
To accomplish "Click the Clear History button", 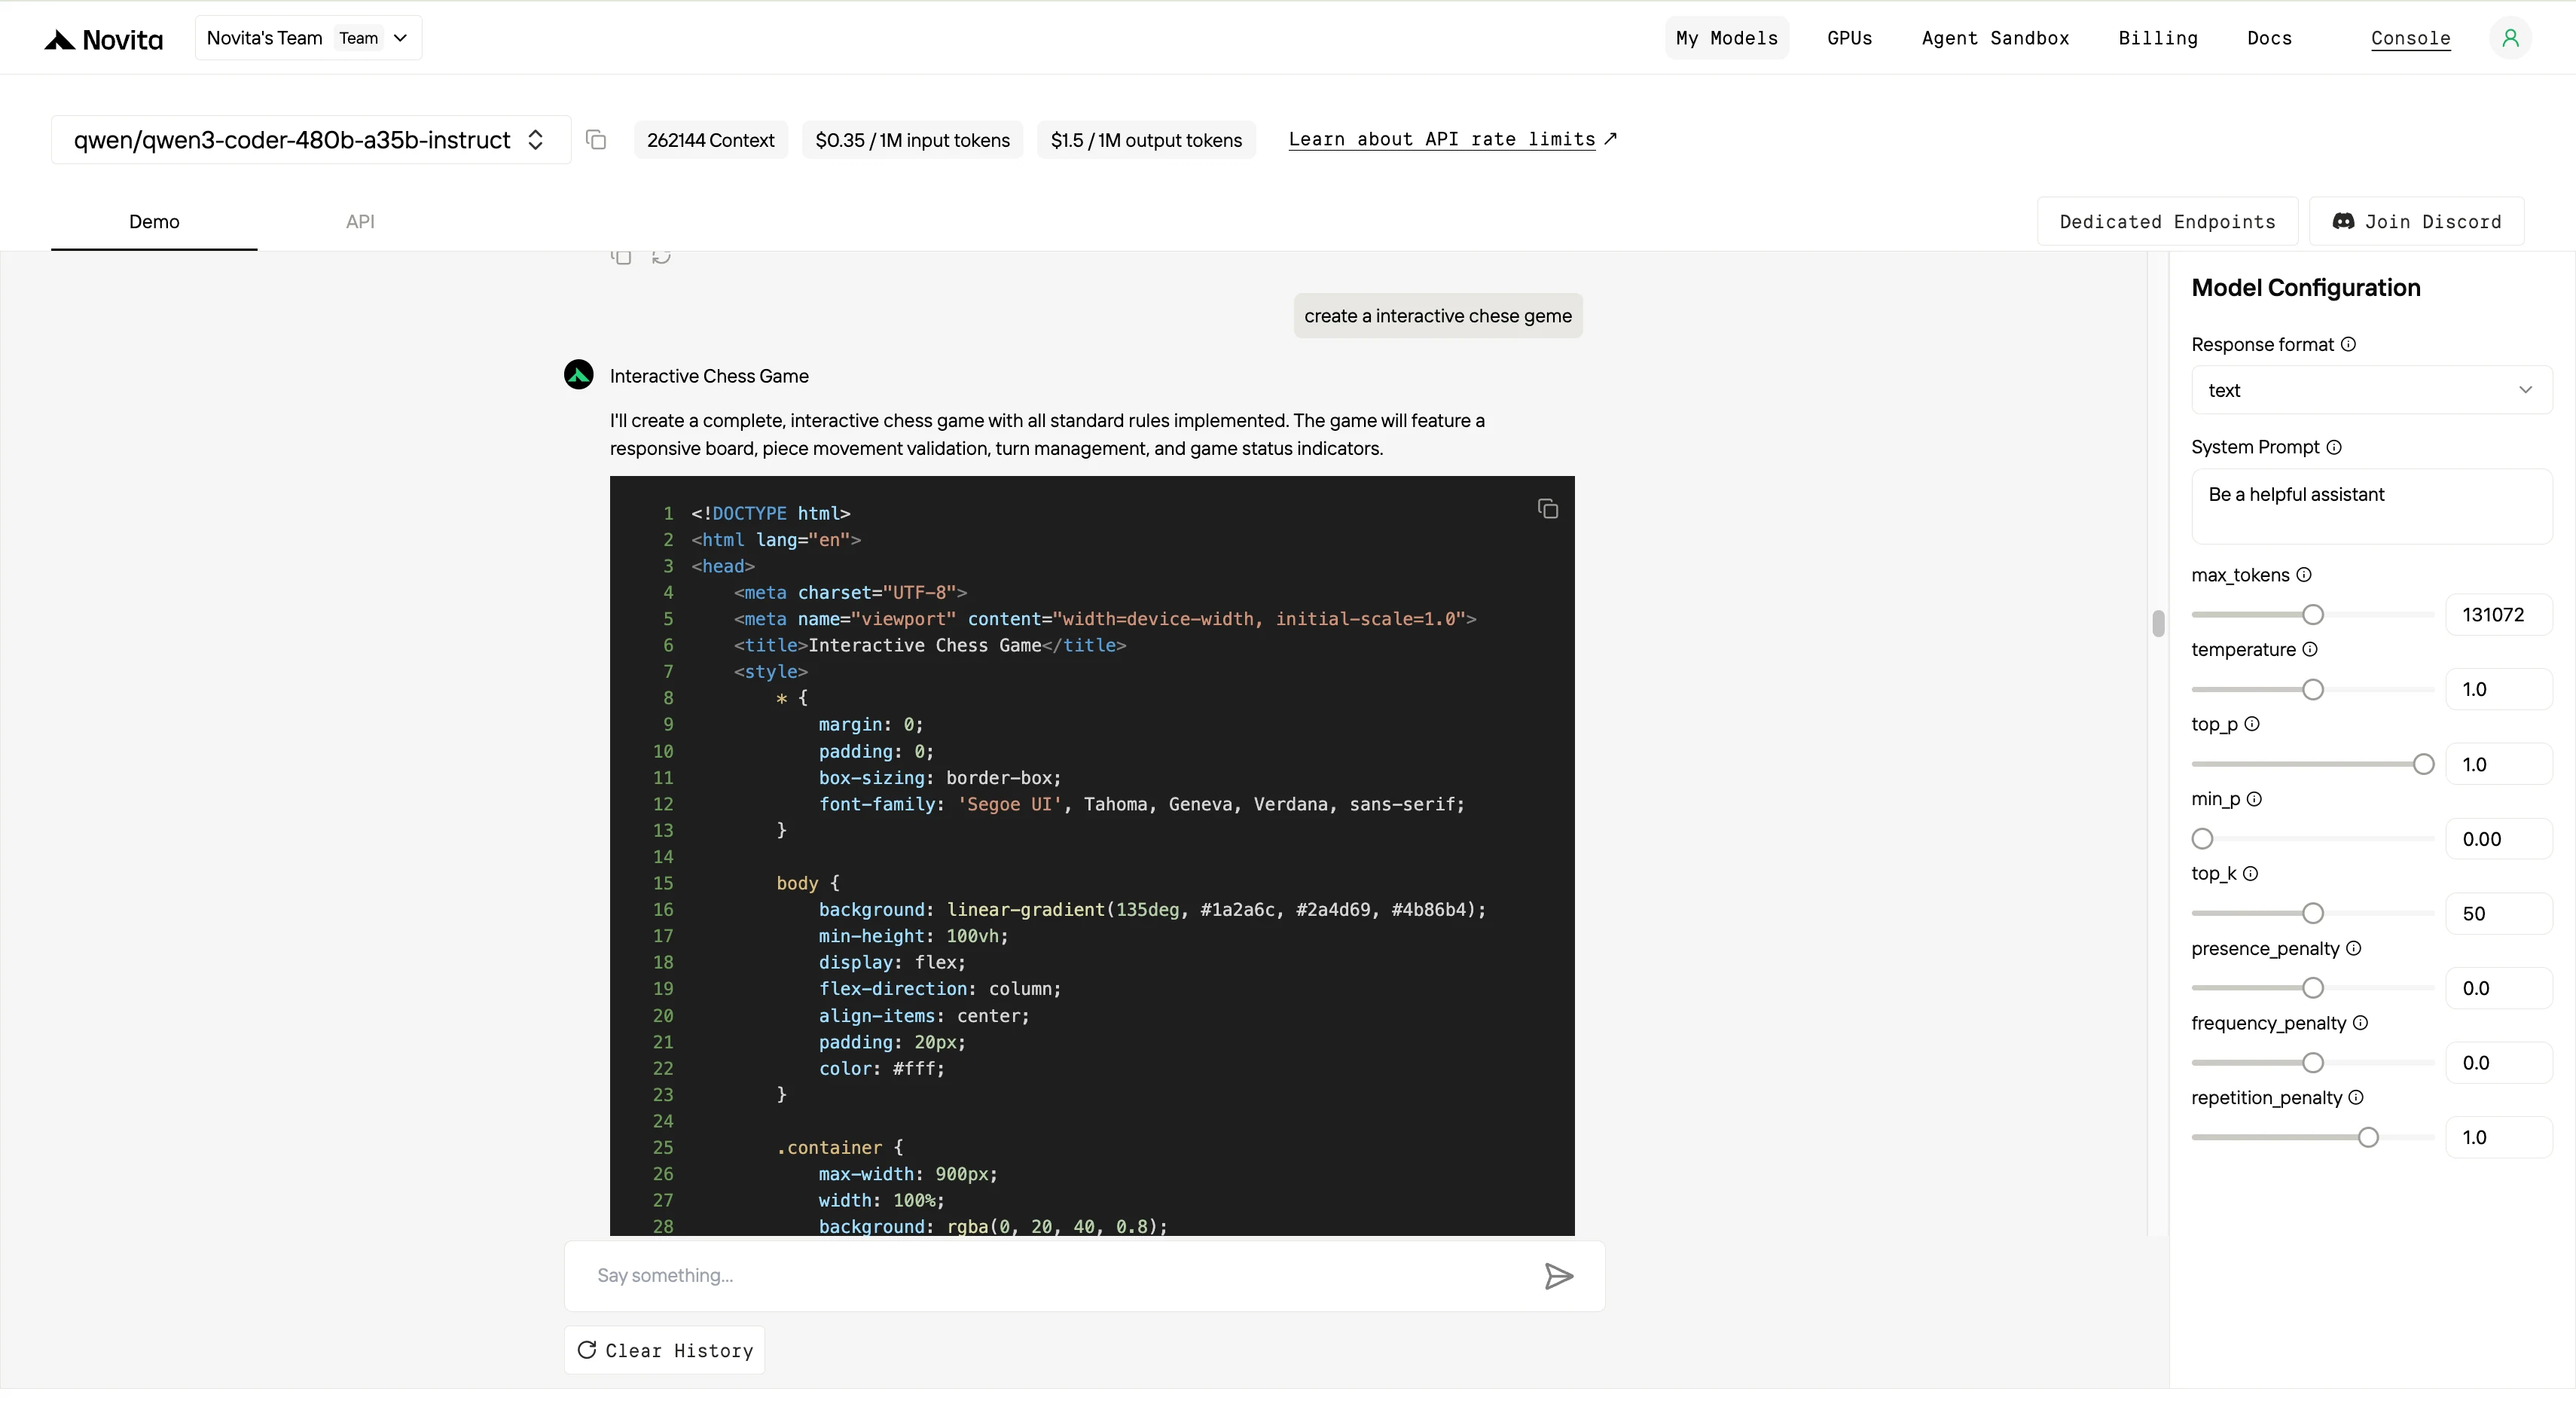I will 664,1350.
